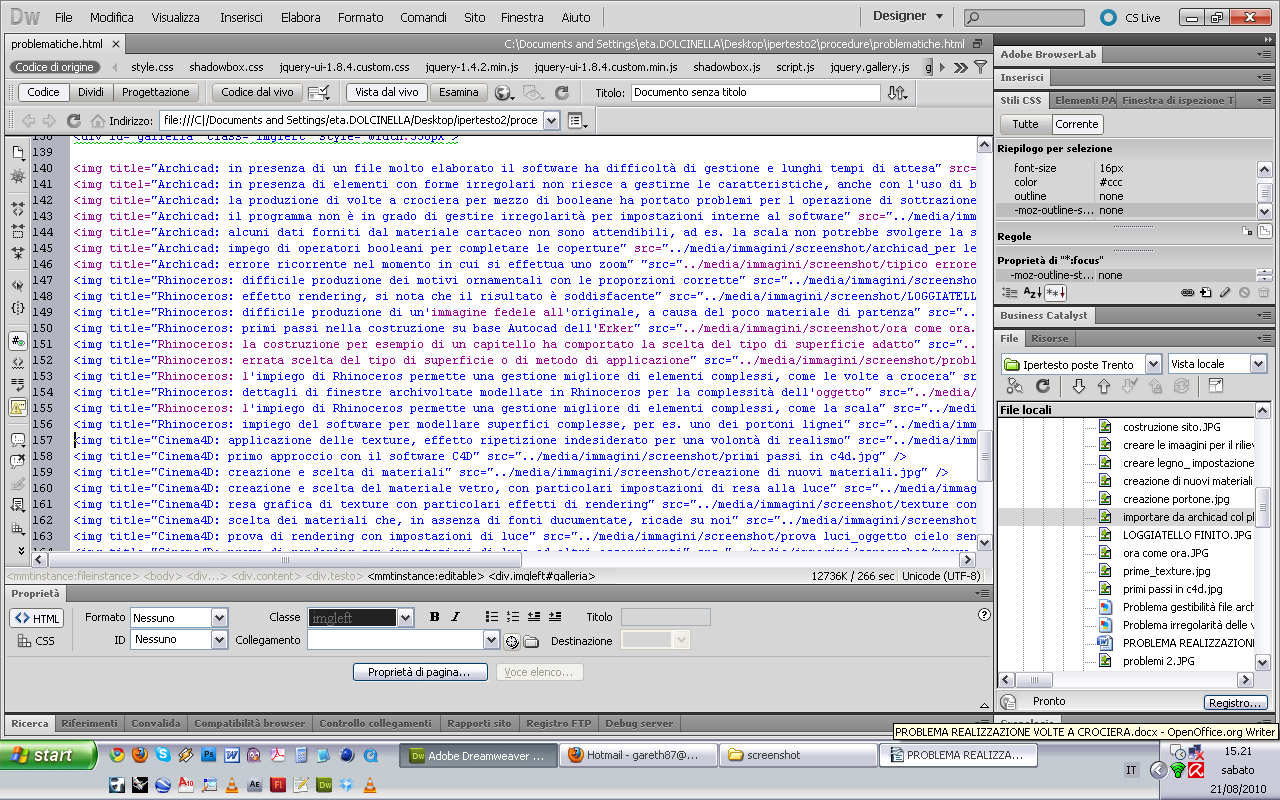Open the Designer workspace switcher
1280x800 pixels.
[x=908, y=16]
